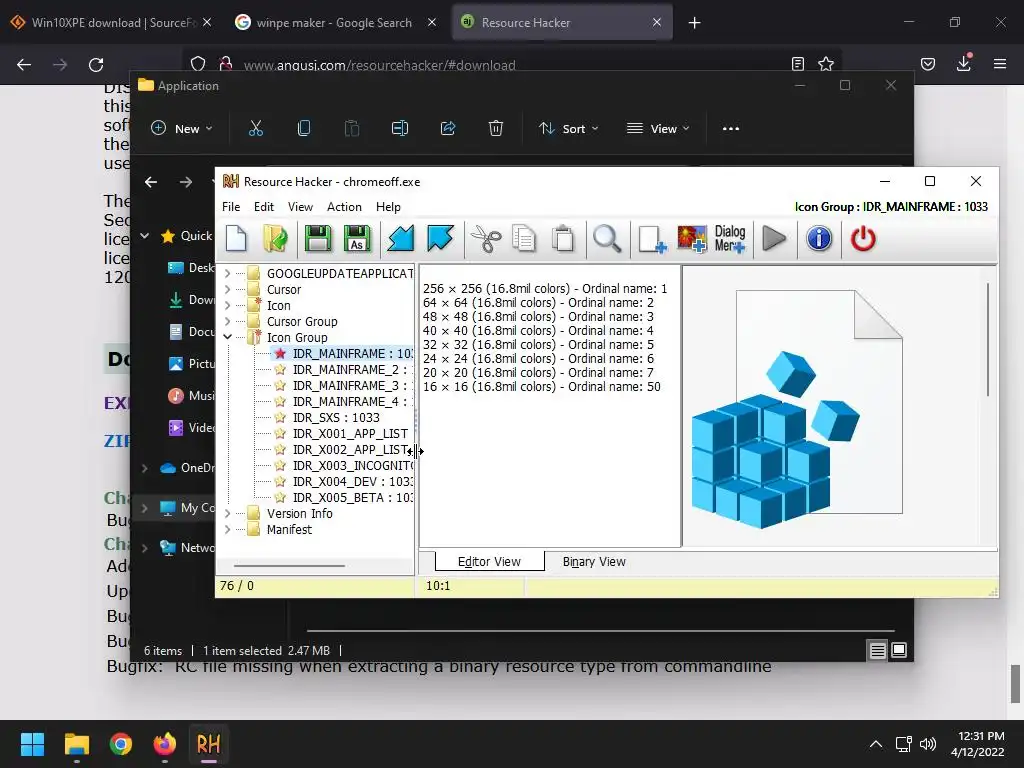Viewport: 1024px width, 768px height.
Task: Click the New blank file icon in Resource Hacker
Action: (236, 239)
